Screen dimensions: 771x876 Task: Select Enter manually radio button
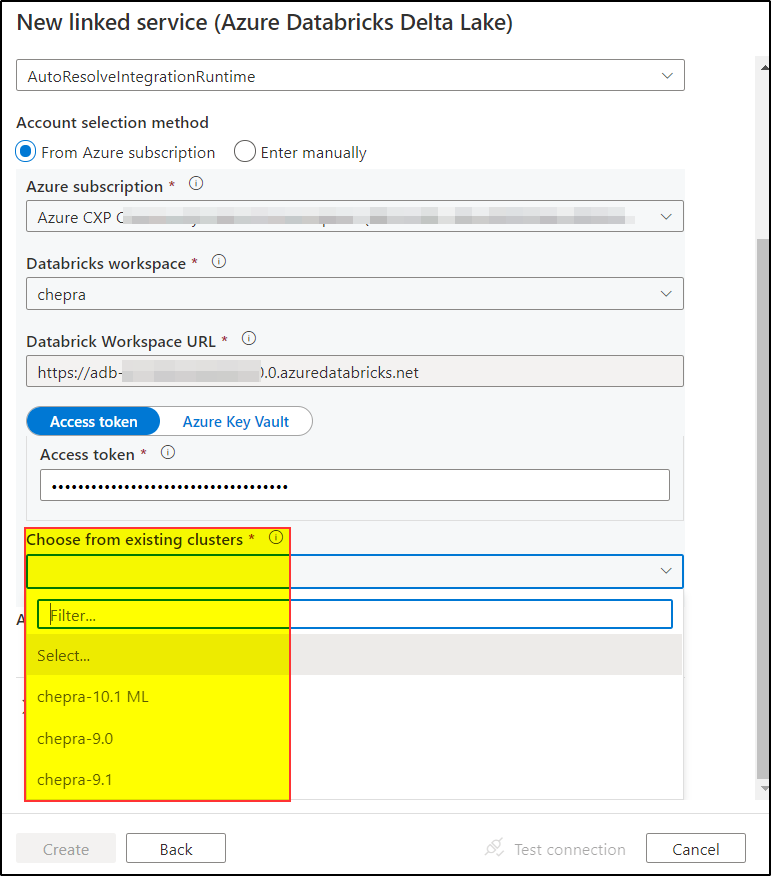245,151
